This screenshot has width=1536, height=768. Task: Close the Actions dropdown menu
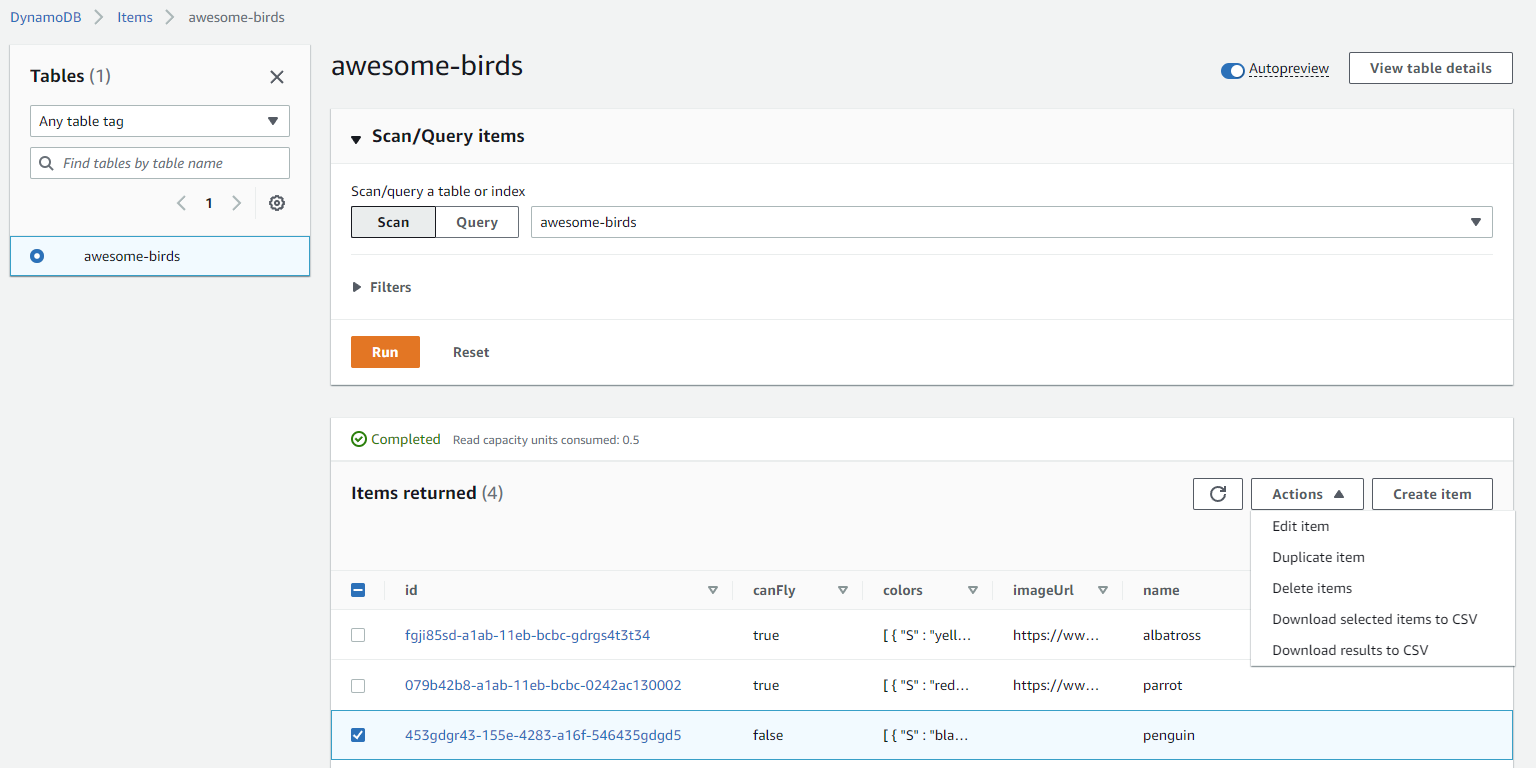point(1307,494)
